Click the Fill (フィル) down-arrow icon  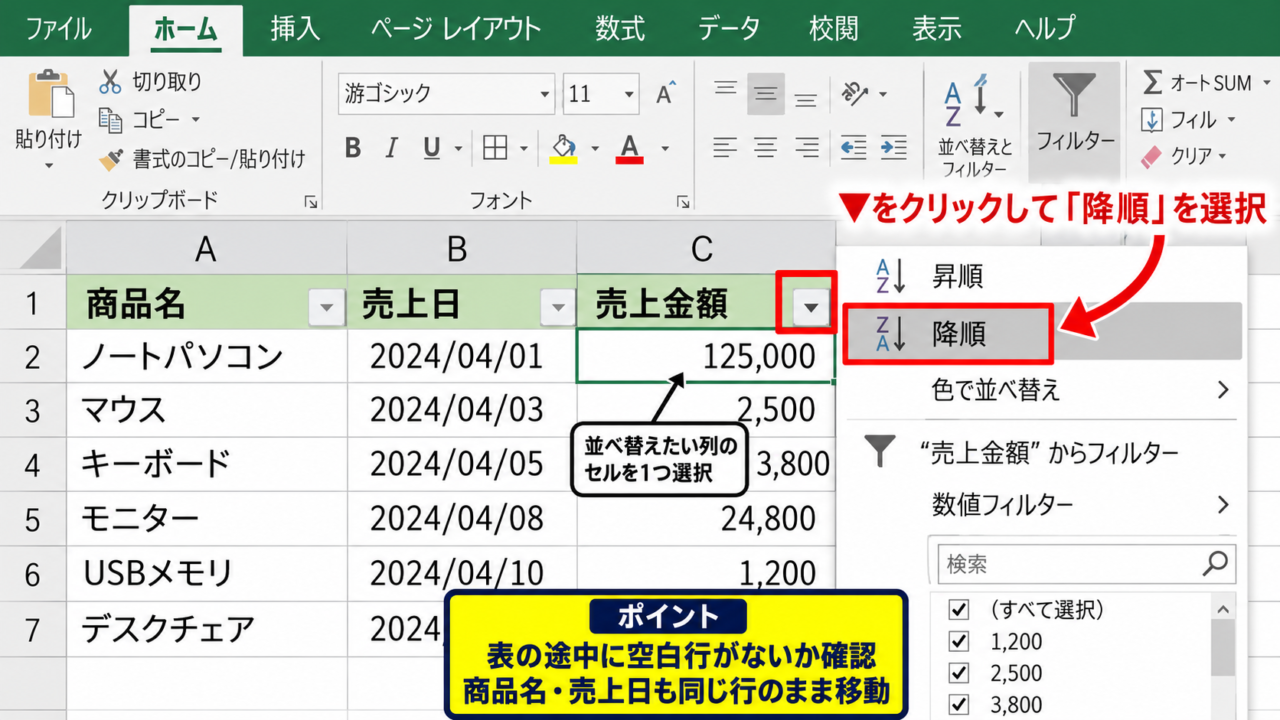point(1153,120)
